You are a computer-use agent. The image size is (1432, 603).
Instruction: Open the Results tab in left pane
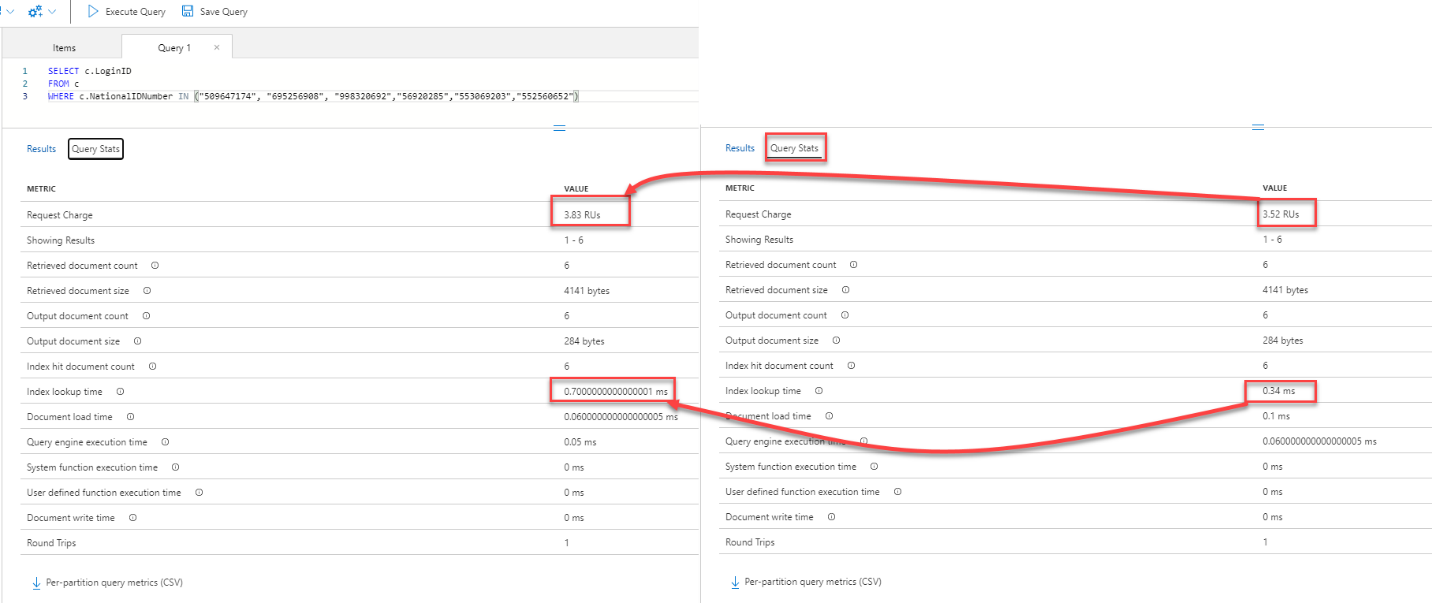(x=41, y=149)
